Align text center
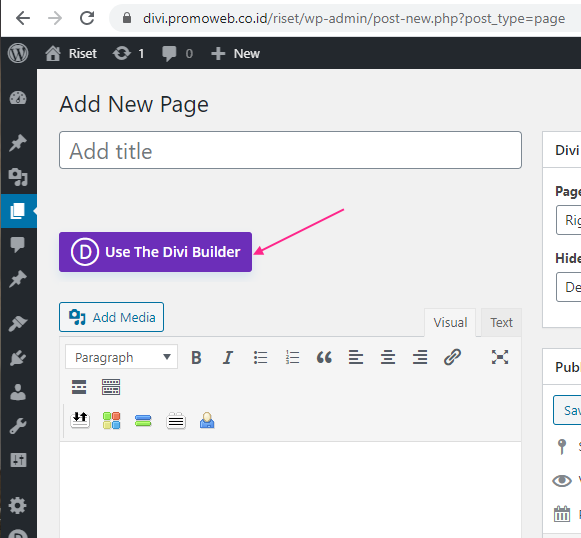 tap(388, 358)
